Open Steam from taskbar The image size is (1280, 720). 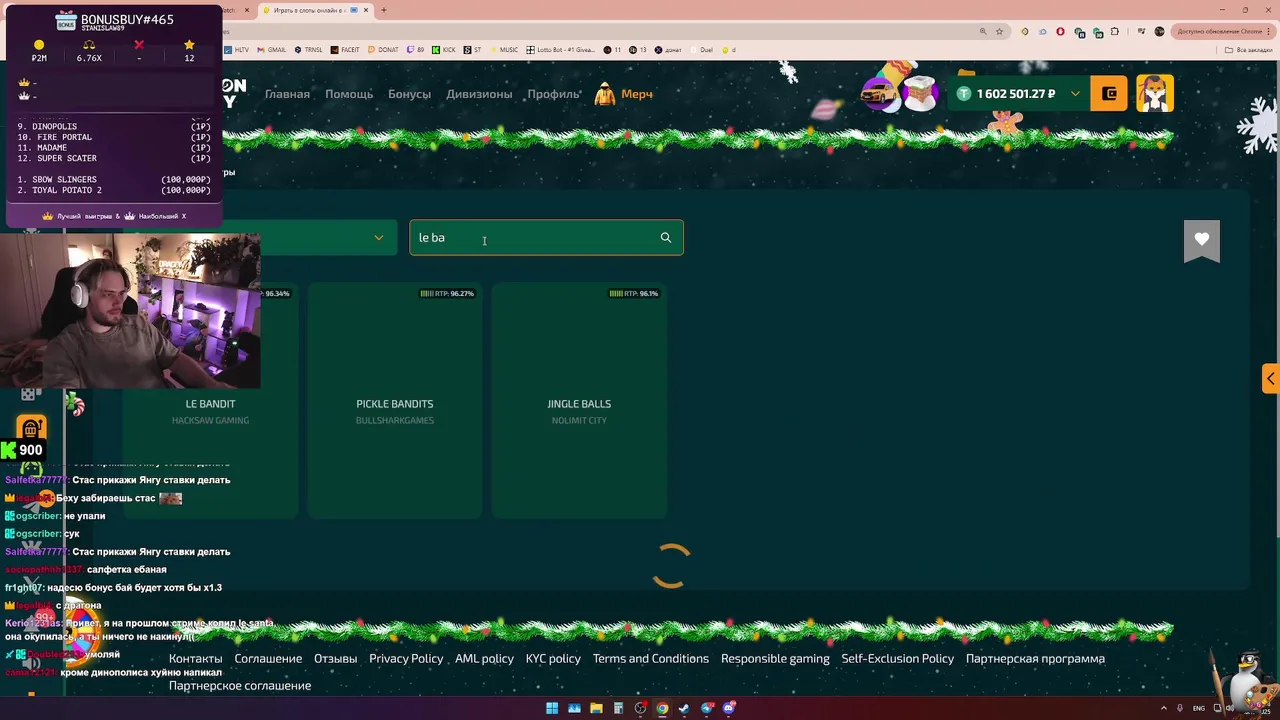[684, 708]
